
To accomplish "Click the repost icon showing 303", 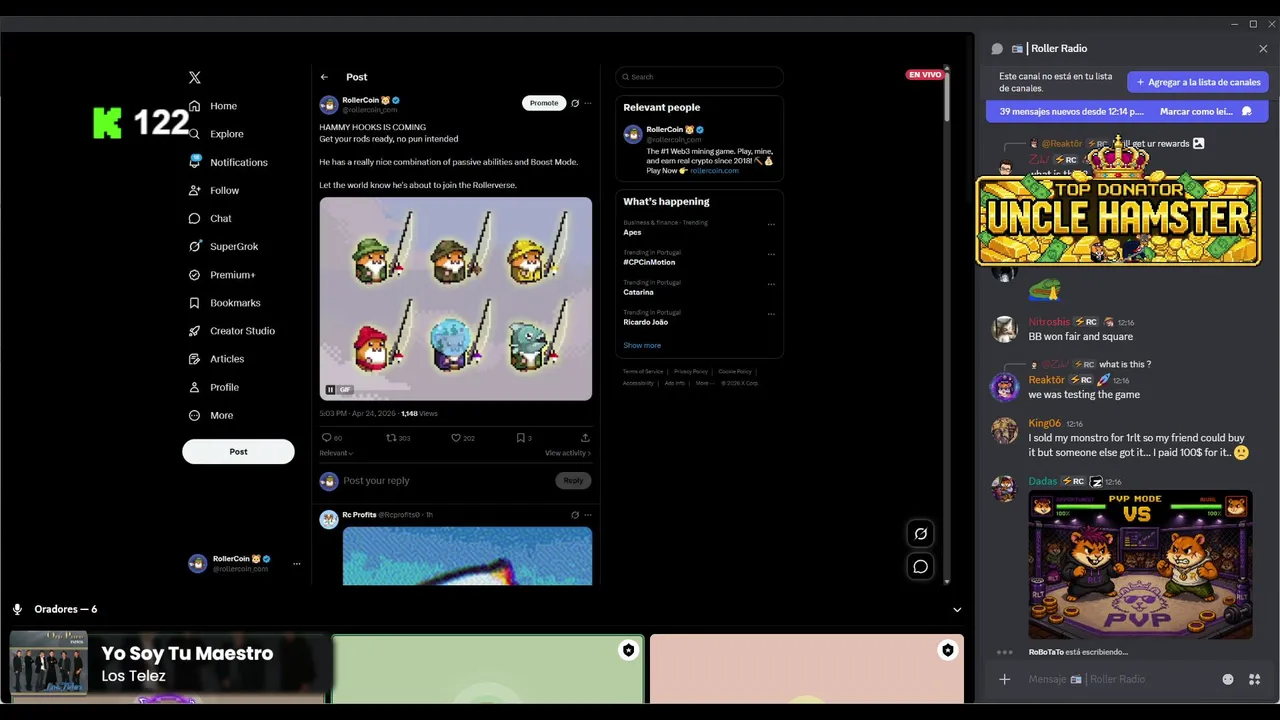I will point(391,438).
